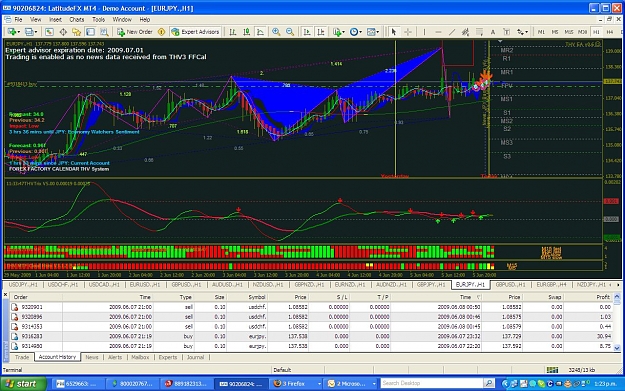This screenshot has height=391, width=625.
Task: Toggle chart Auto Scroll
Action: 307,32
